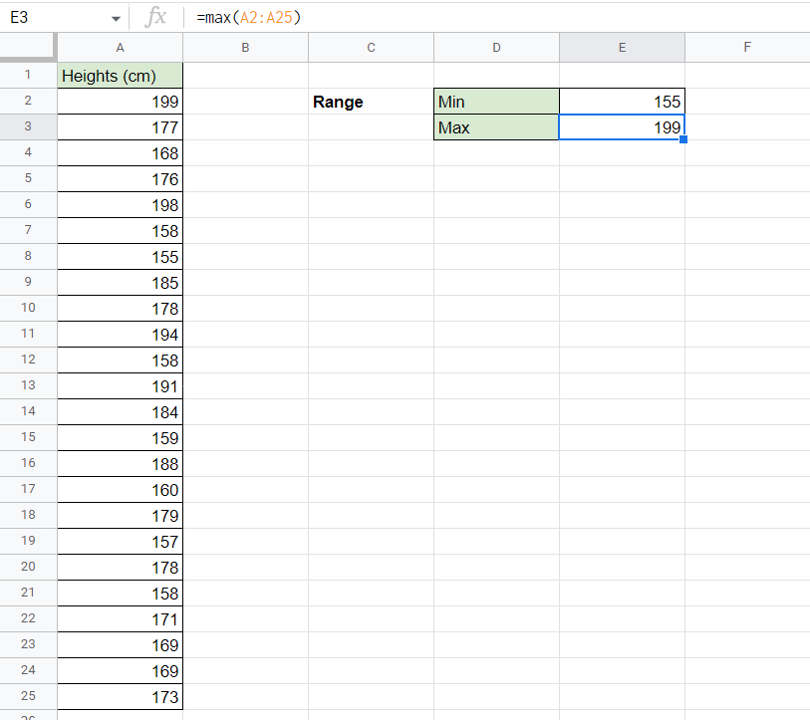The image size is (810, 720).
Task: Select row 21 header
Action: coord(28,592)
